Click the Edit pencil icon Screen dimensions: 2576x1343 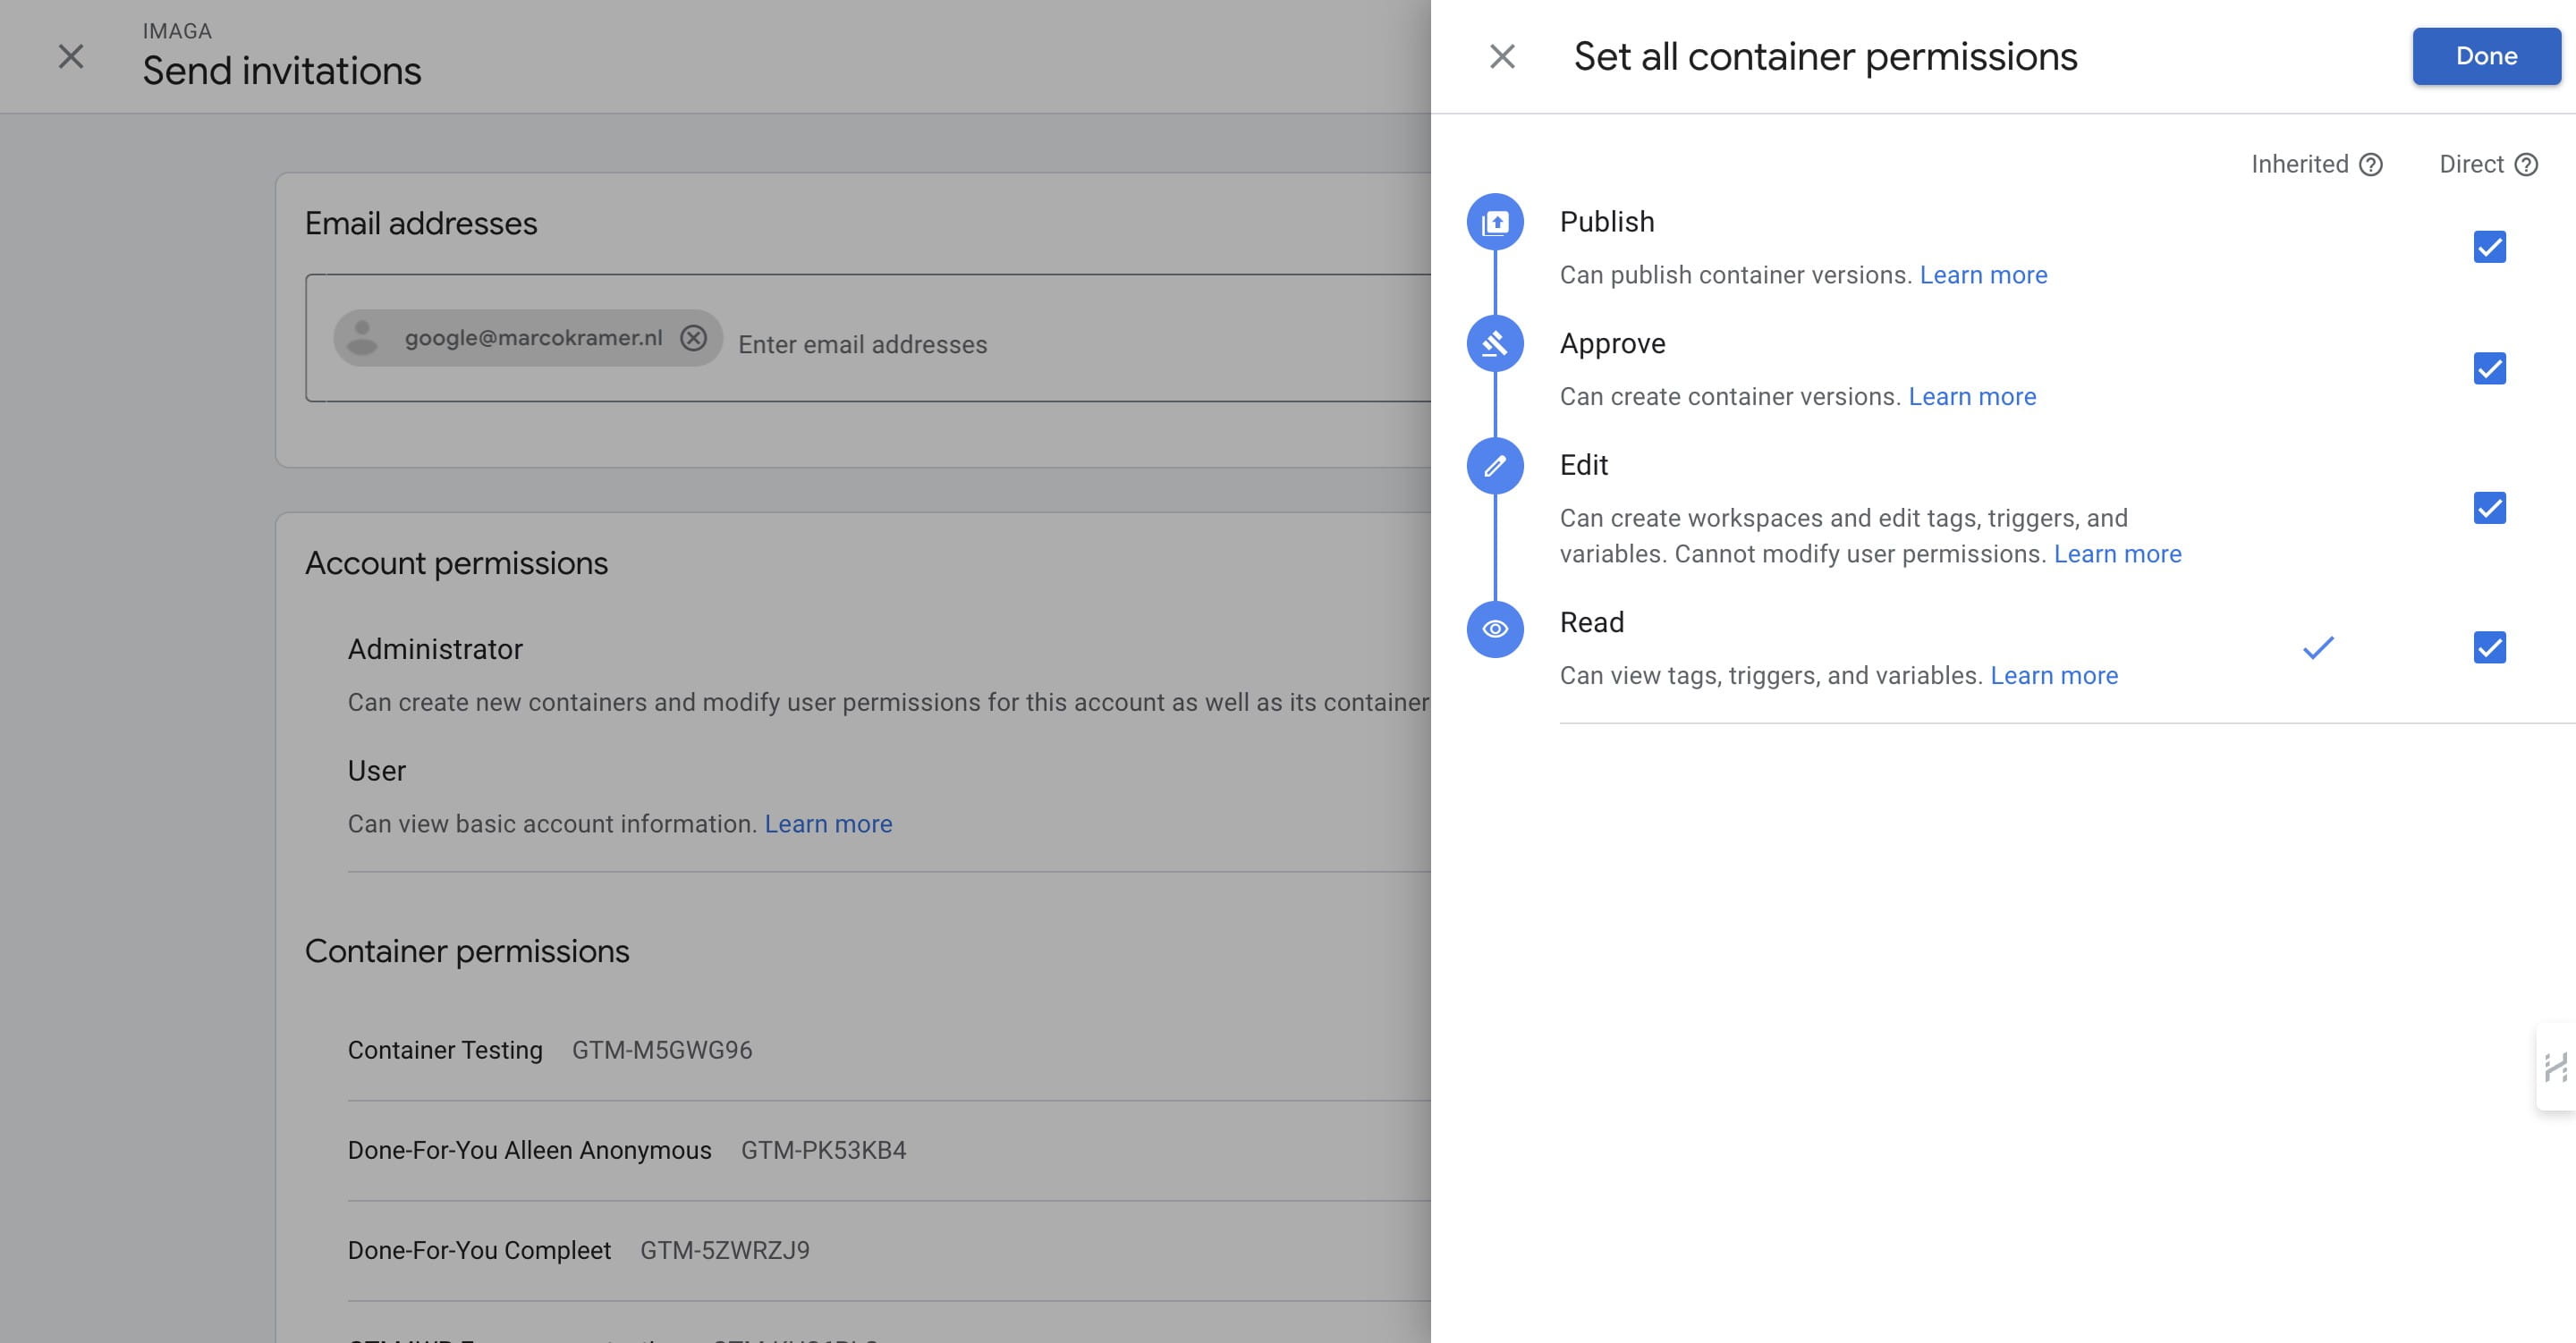1495,466
